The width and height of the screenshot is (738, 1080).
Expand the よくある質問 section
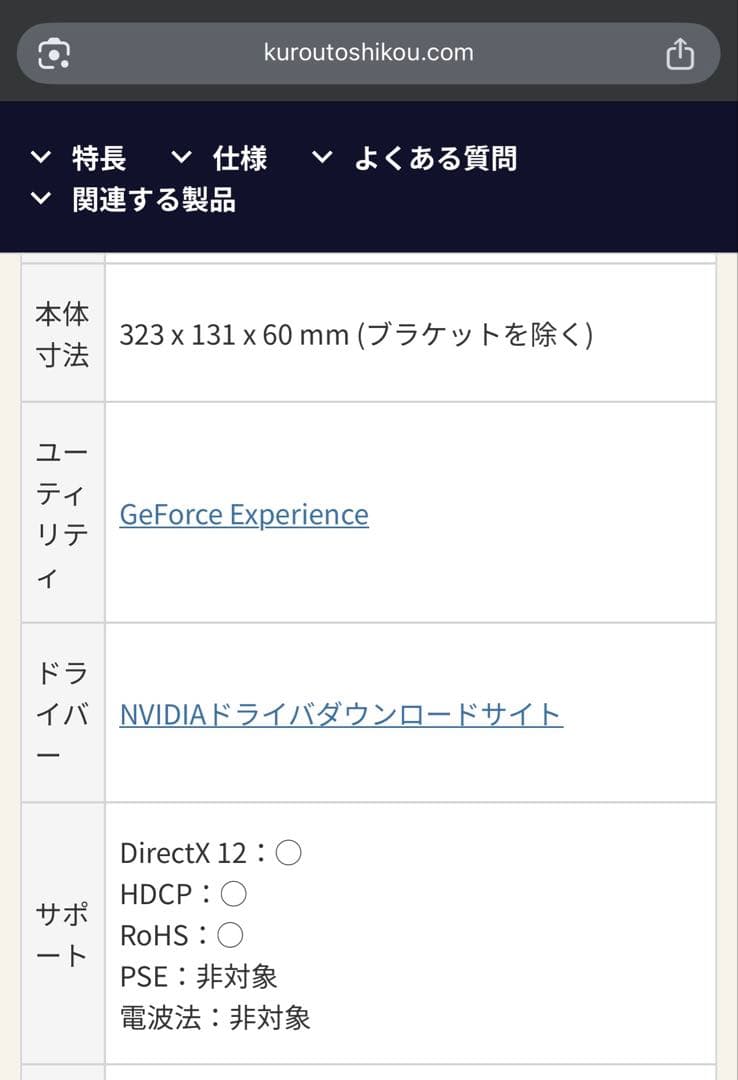point(437,158)
